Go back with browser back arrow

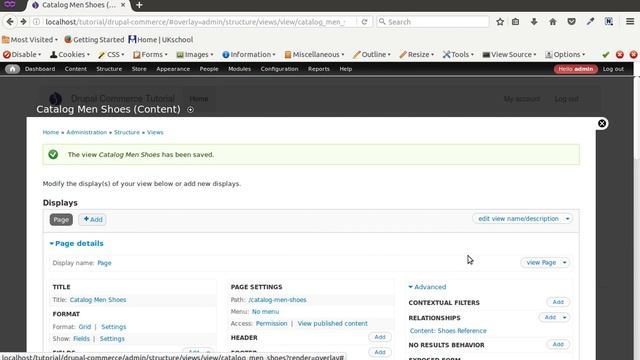(10, 22)
